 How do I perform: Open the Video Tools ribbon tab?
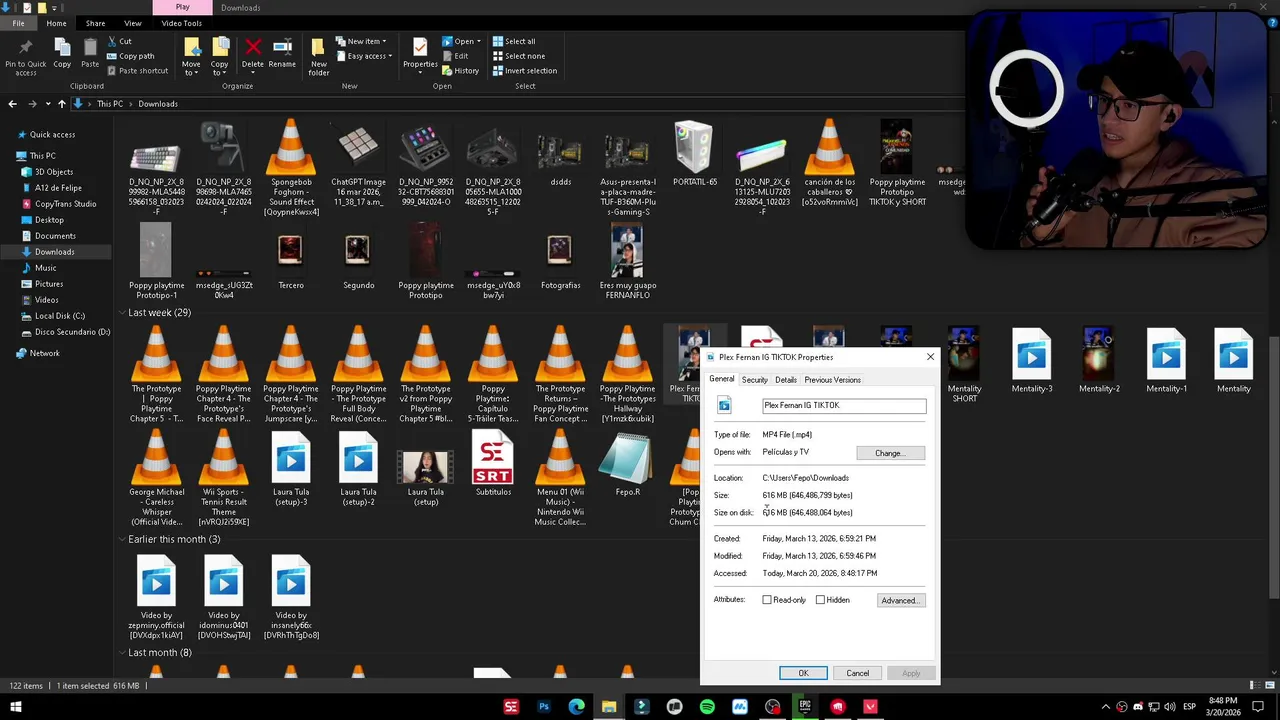pos(181,23)
